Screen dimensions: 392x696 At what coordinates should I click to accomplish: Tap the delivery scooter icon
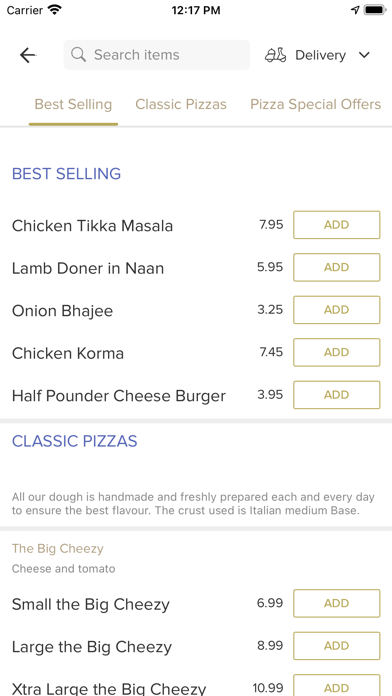click(x=276, y=55)
